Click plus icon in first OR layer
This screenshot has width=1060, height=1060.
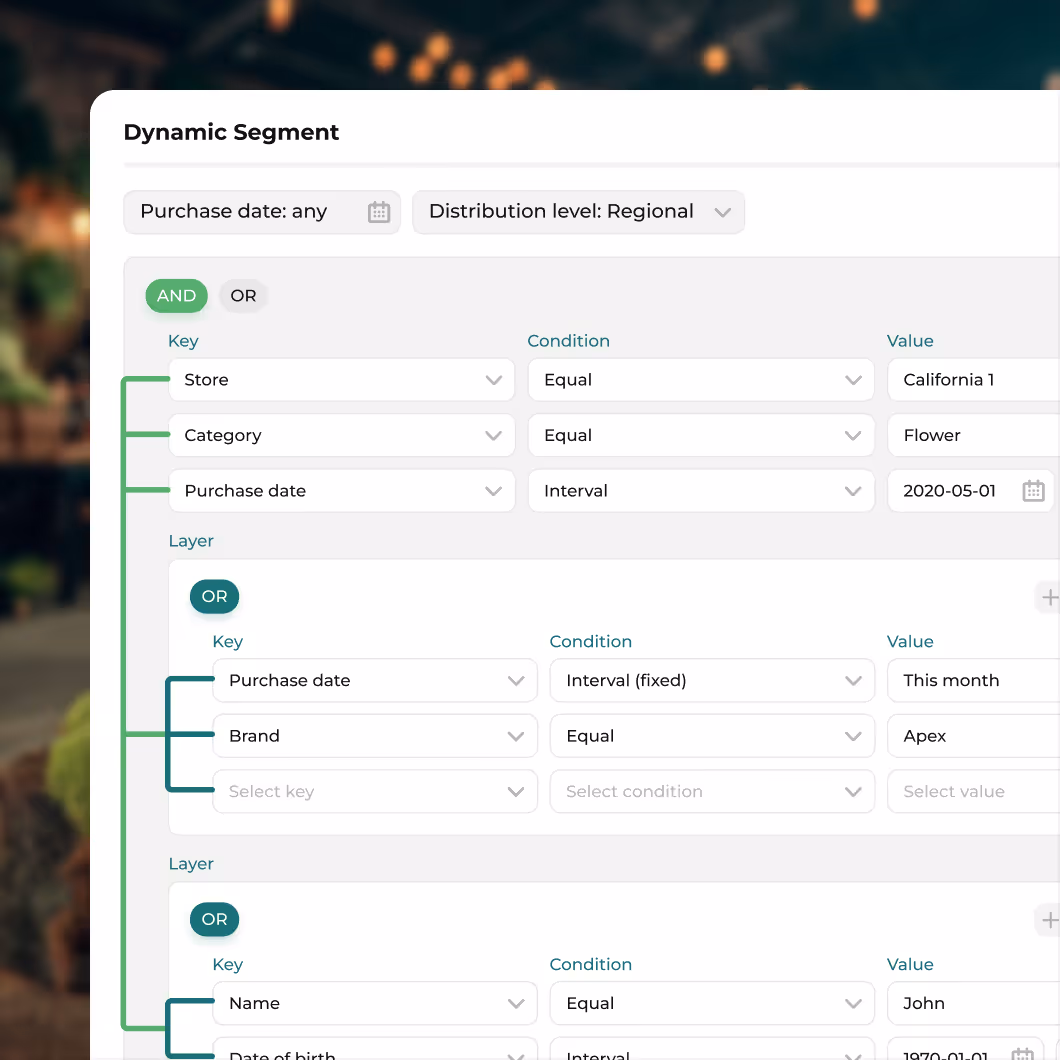click(x=1049, y=598)
